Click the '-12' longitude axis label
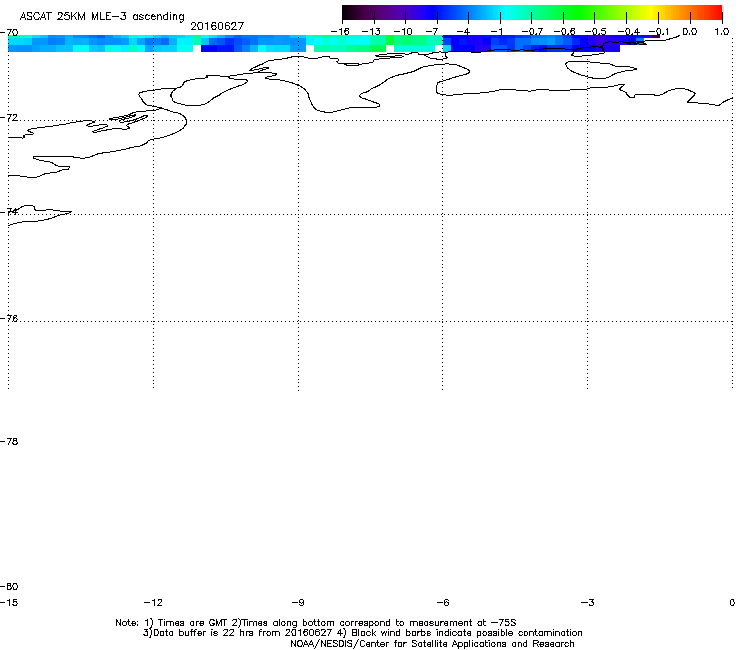 tap(153, 602)
